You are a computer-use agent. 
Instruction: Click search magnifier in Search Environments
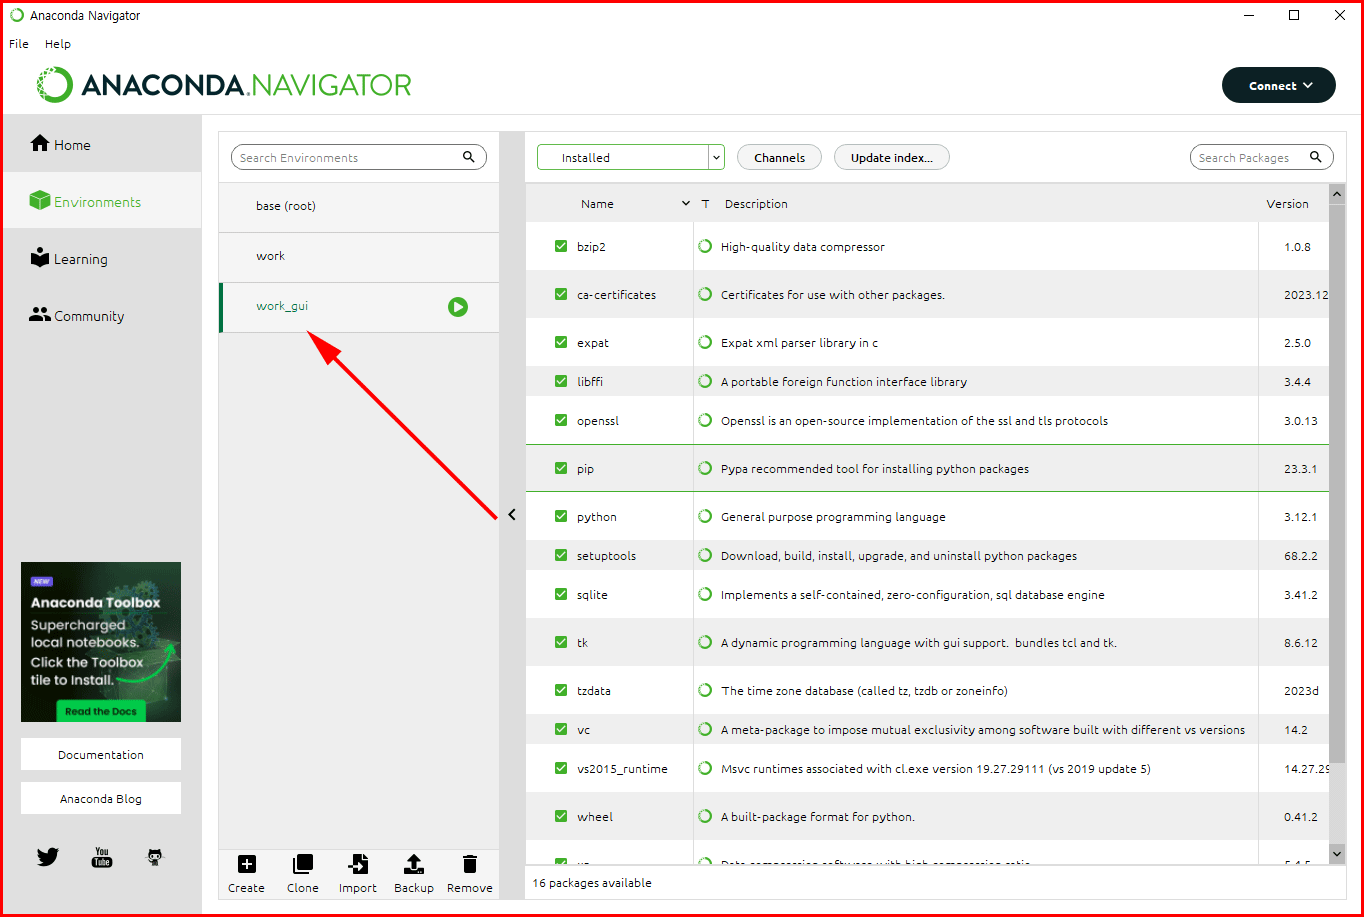(469, 157)
